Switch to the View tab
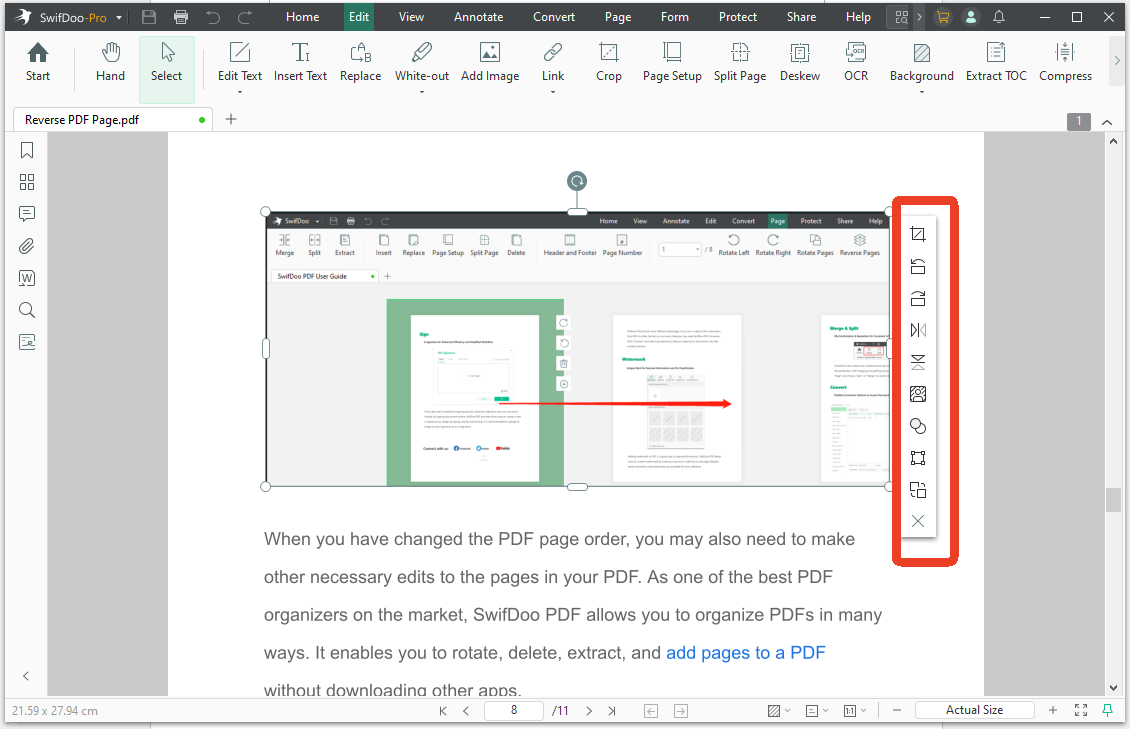The height and width of the screenshot is (729, 1130). (411, 17)
